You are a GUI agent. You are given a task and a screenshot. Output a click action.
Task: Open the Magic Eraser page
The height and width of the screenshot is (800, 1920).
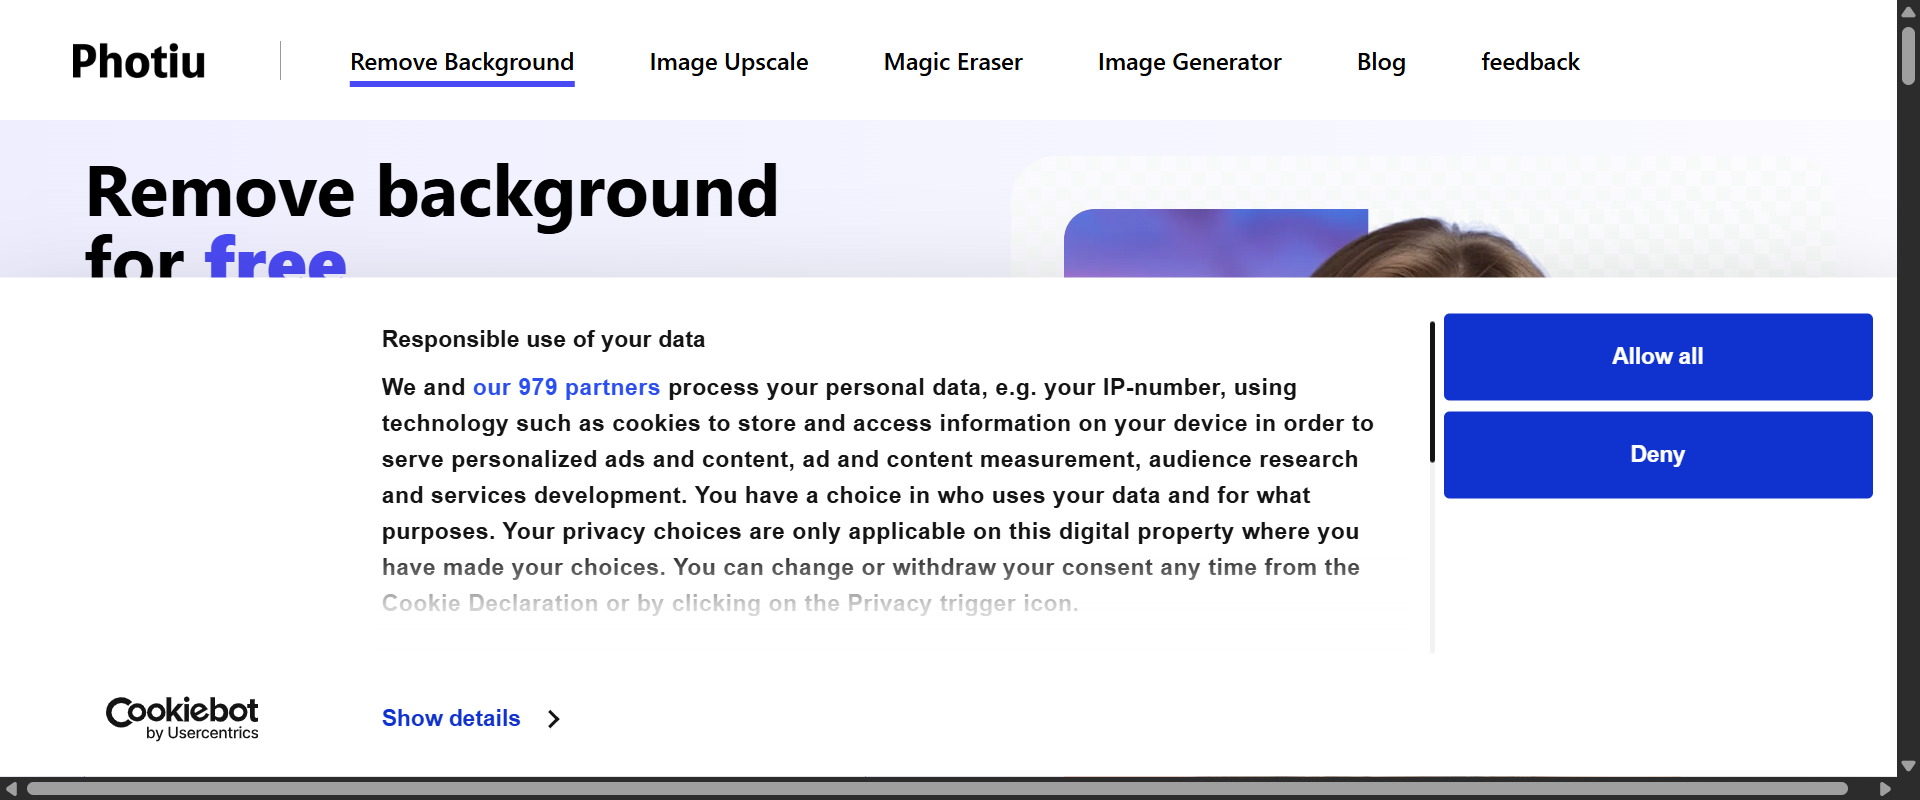click(x=952, y=61)
